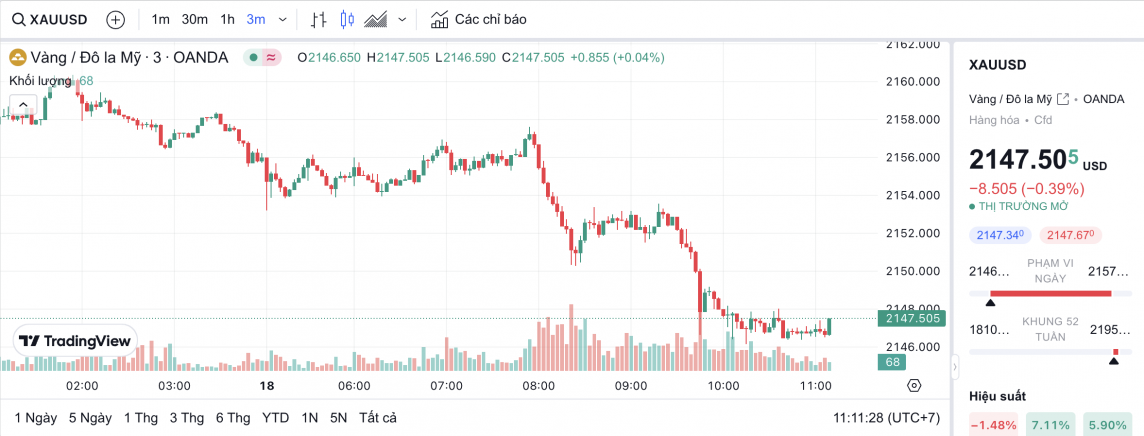The image size is (1144, 436).
Task: Select the 6 Thg time range
Action: [232, 417]
